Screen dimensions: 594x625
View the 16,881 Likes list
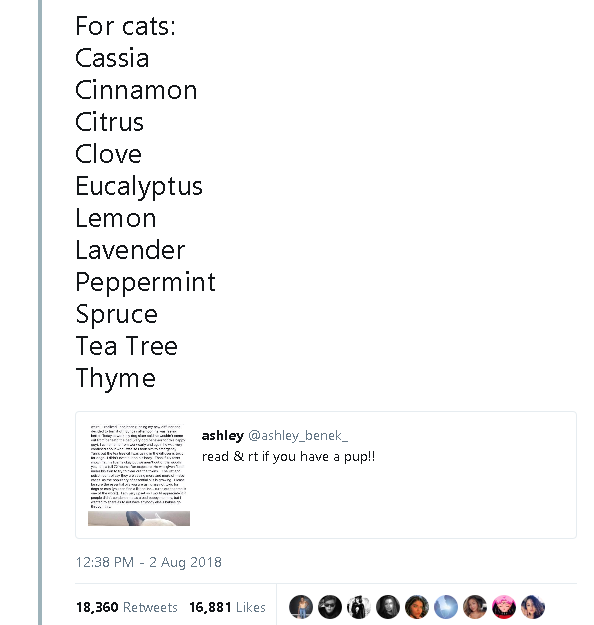(227, 607)
